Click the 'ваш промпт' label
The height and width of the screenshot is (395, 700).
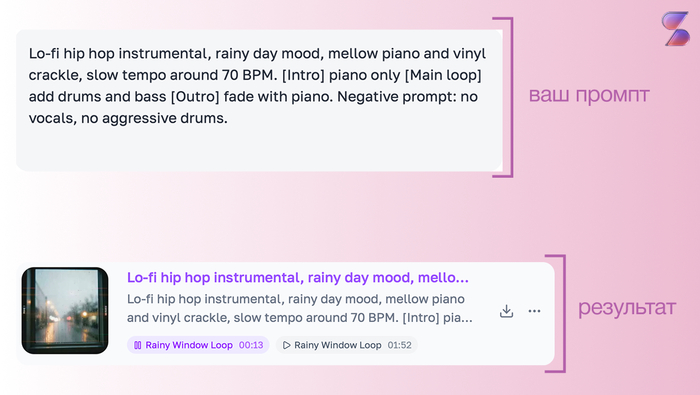coord(589,96)
